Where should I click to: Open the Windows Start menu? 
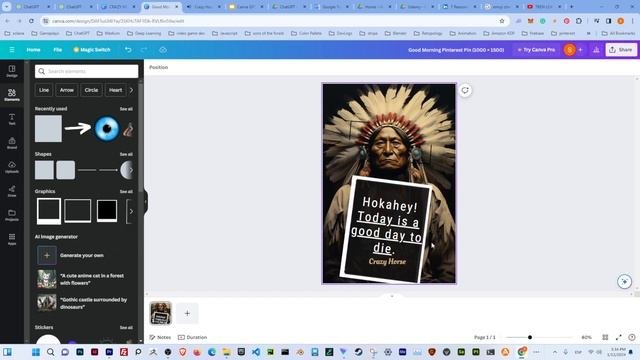pyautogui.click(x=36, y=352)
